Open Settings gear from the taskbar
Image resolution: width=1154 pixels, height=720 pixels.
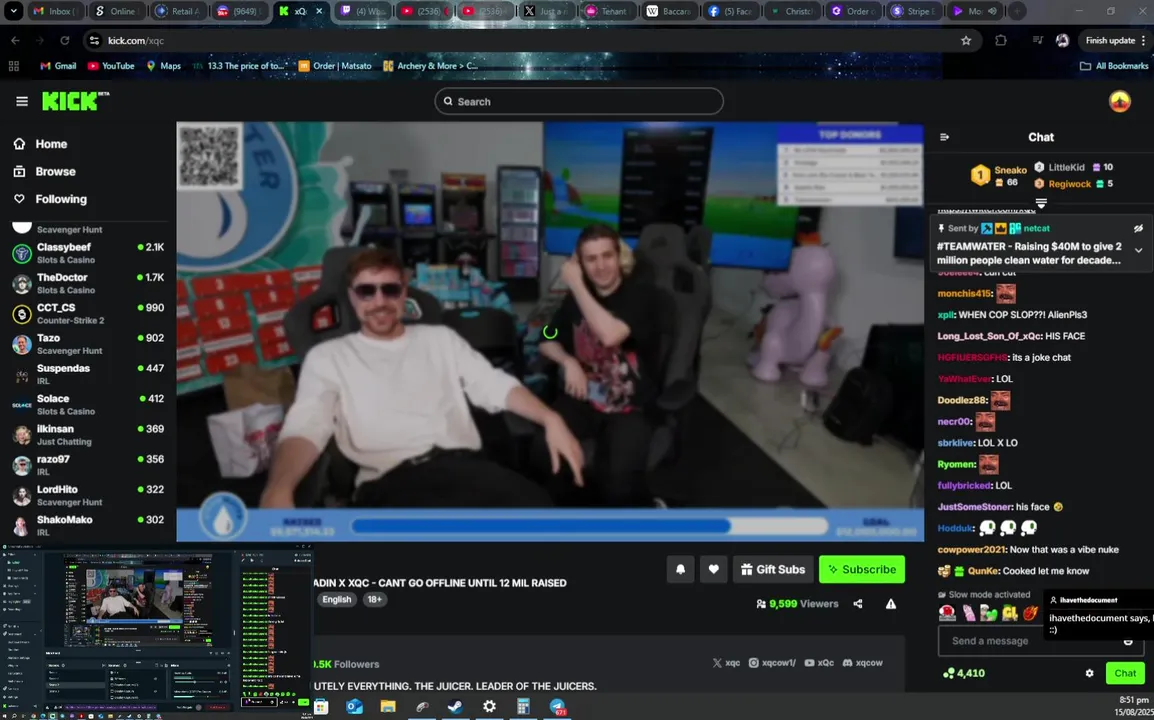point(489,707)
